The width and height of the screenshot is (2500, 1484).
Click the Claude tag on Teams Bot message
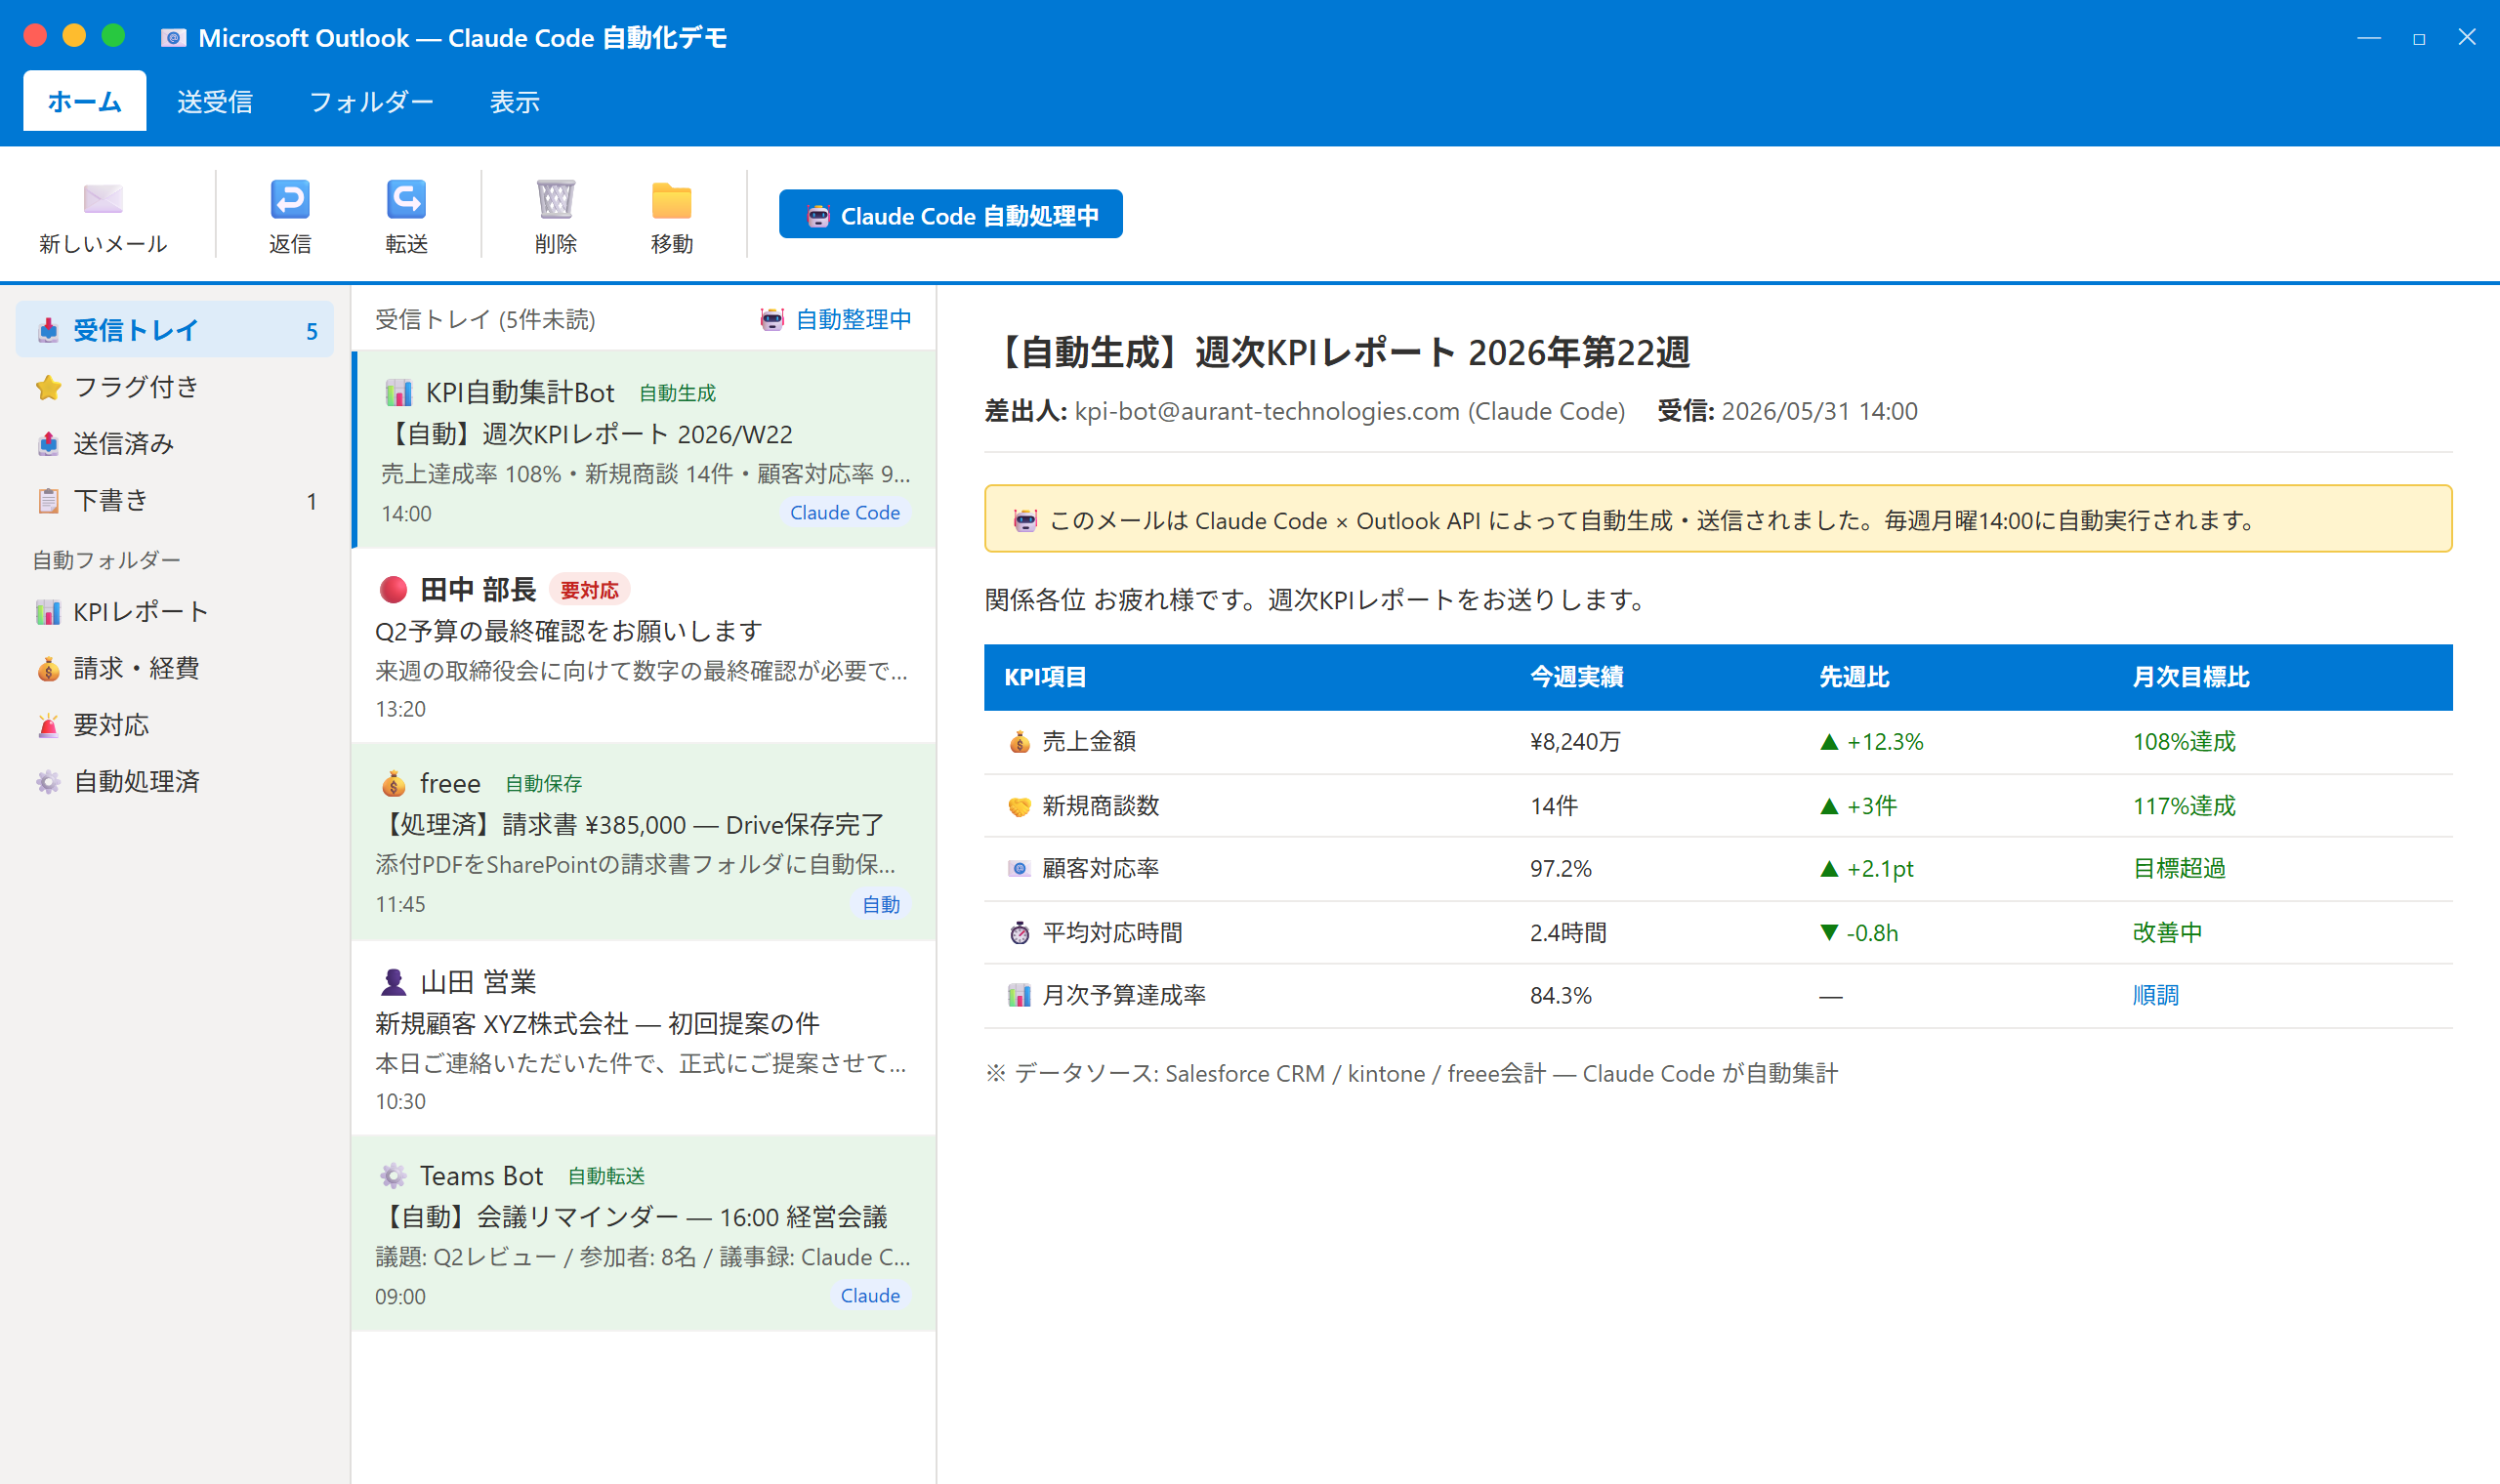[x=869, y=1296]
